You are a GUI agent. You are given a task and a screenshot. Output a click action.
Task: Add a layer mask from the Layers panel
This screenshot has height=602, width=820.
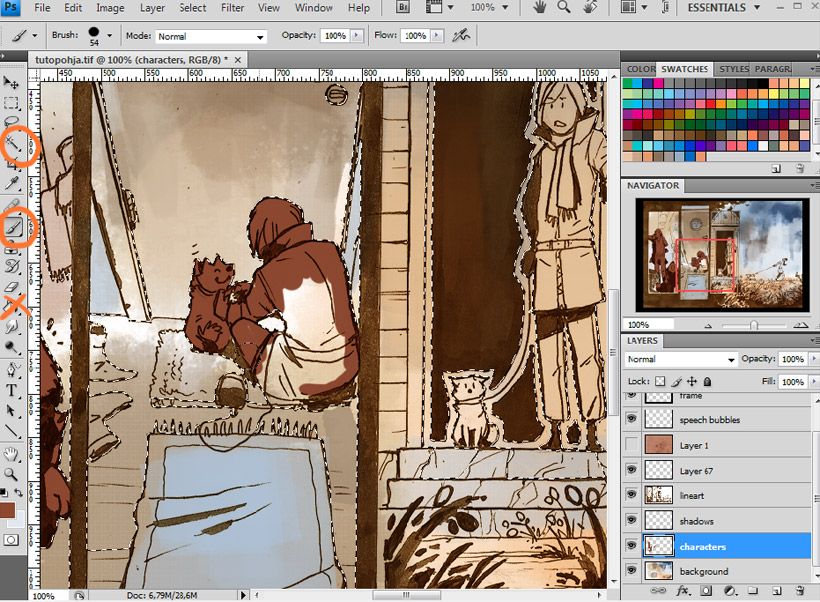708,591
